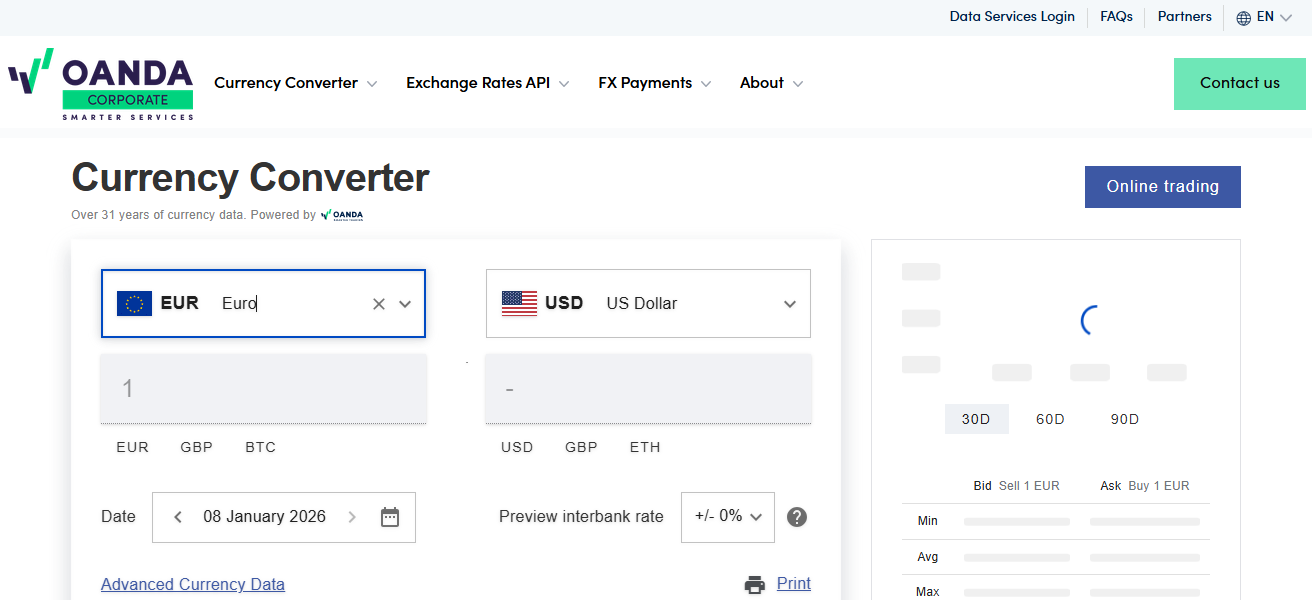Select the 30D chart period
This screenshot has width=1312, height=600.
click(x=976, y=419)
